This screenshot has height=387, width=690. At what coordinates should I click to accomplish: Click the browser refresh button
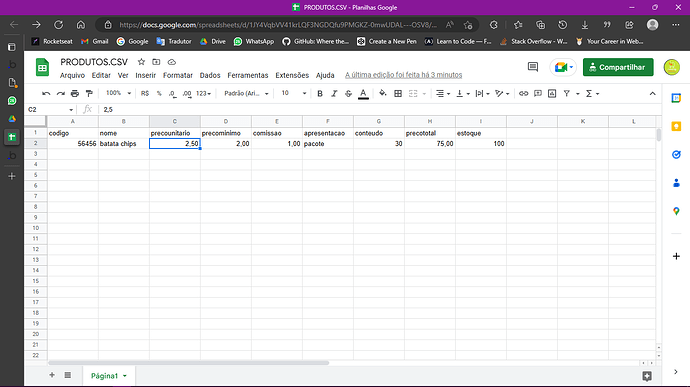pos(59,25)
